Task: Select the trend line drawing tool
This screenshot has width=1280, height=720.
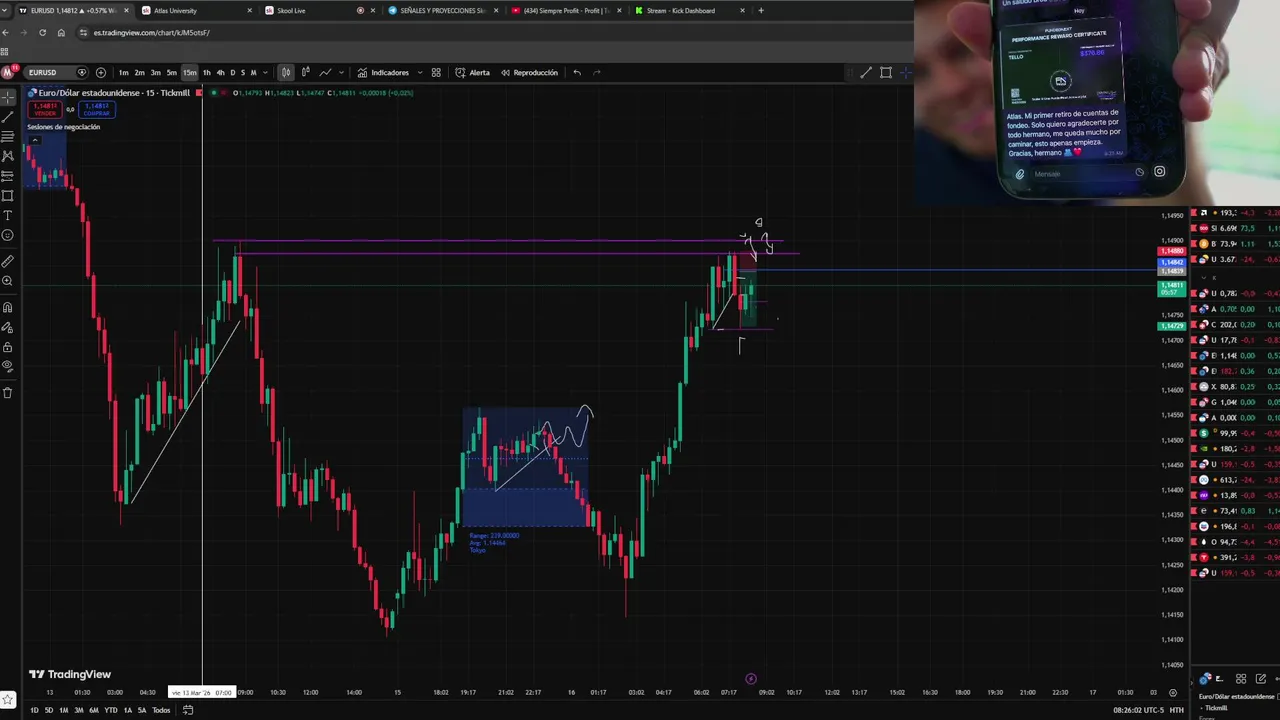Action: [7, 117]
